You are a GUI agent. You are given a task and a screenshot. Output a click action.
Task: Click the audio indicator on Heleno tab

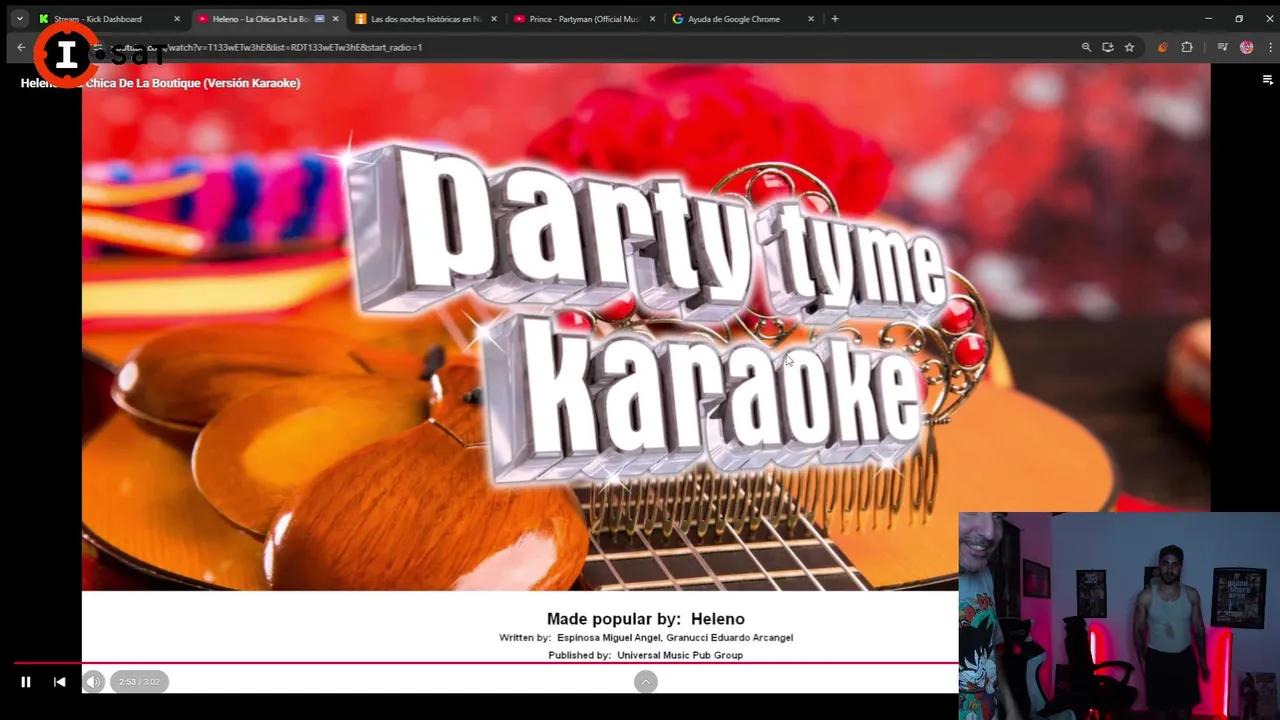(319, 19)
